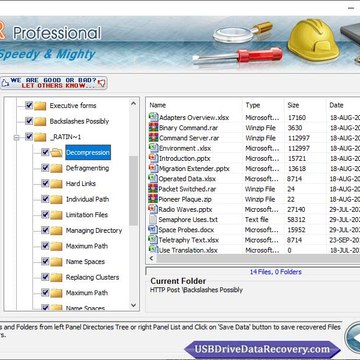Uncheck the _RATIN~1 checkbox
360x360 pixels.
tap(29, 136)
